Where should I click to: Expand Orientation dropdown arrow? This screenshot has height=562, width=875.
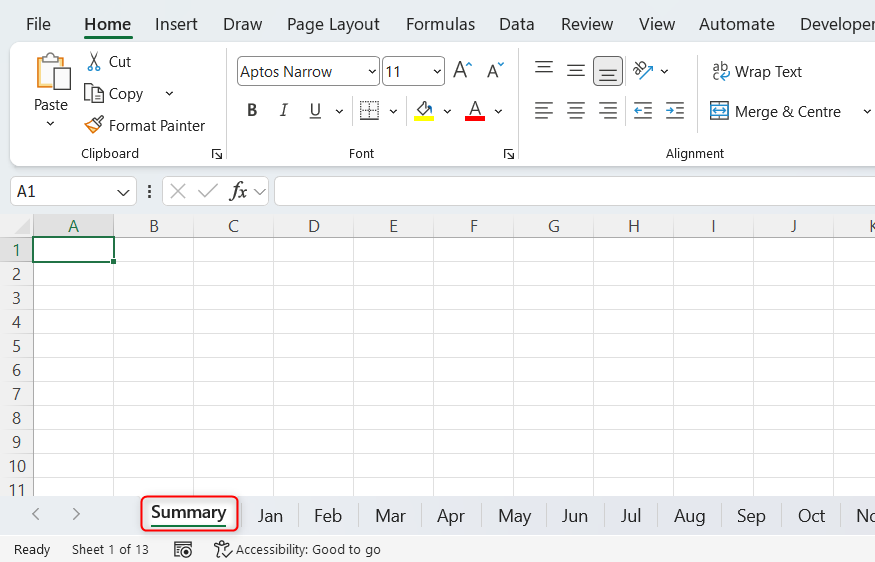click(664, 71)
